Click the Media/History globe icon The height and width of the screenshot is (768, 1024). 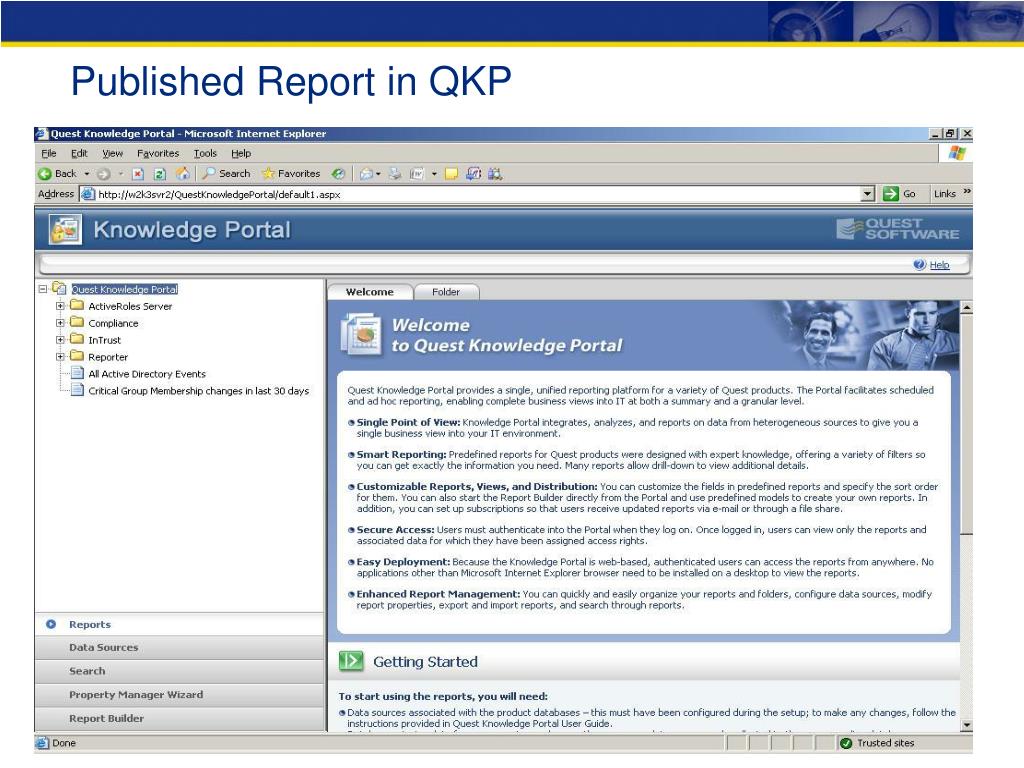click(x=338, y=174)
